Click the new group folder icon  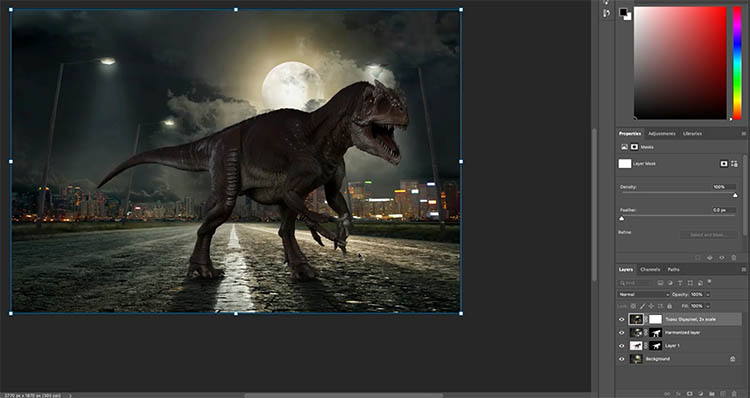712,394
